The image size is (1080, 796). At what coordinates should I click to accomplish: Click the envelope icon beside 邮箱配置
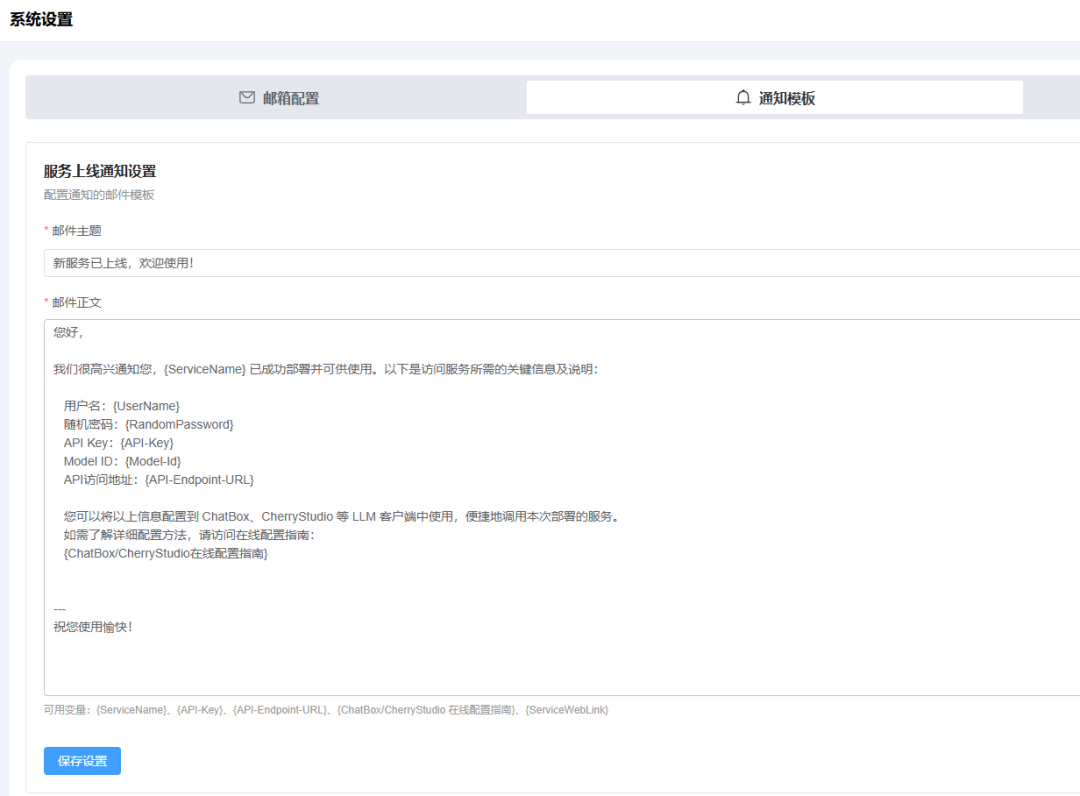click(247, 98)
